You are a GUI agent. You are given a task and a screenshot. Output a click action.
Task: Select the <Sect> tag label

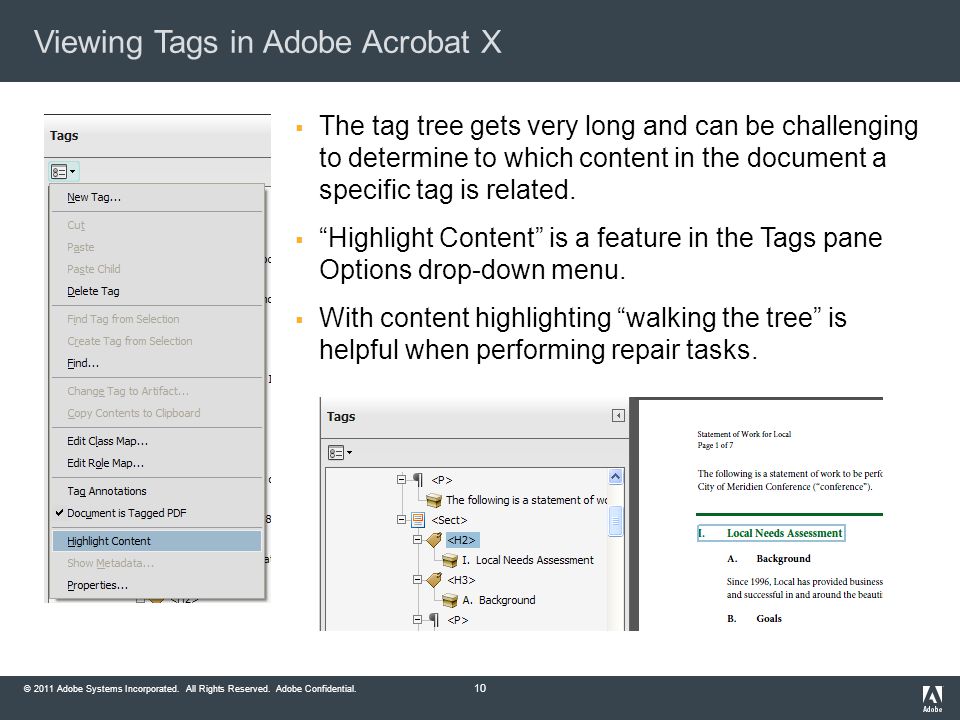click(449, 520)
